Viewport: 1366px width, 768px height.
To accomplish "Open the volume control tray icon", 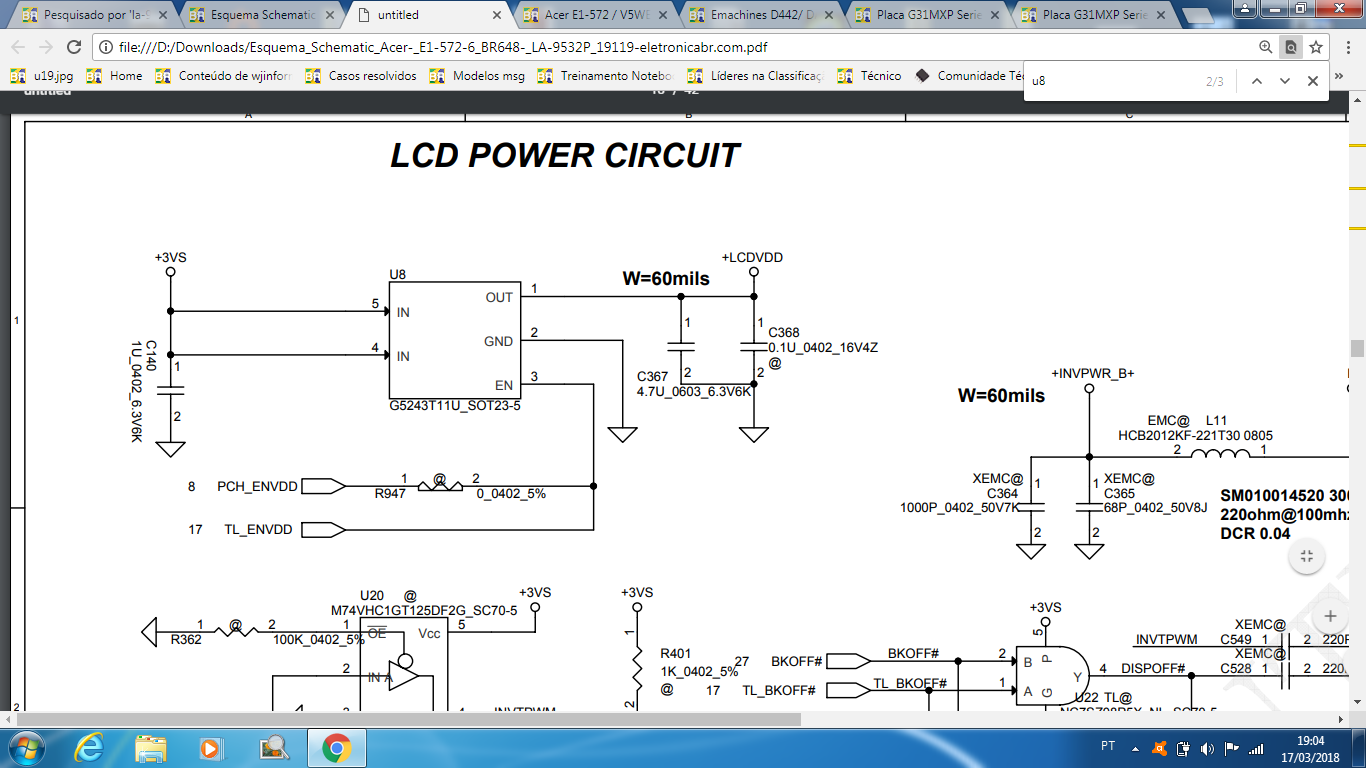I will (x=1208, y=748).
